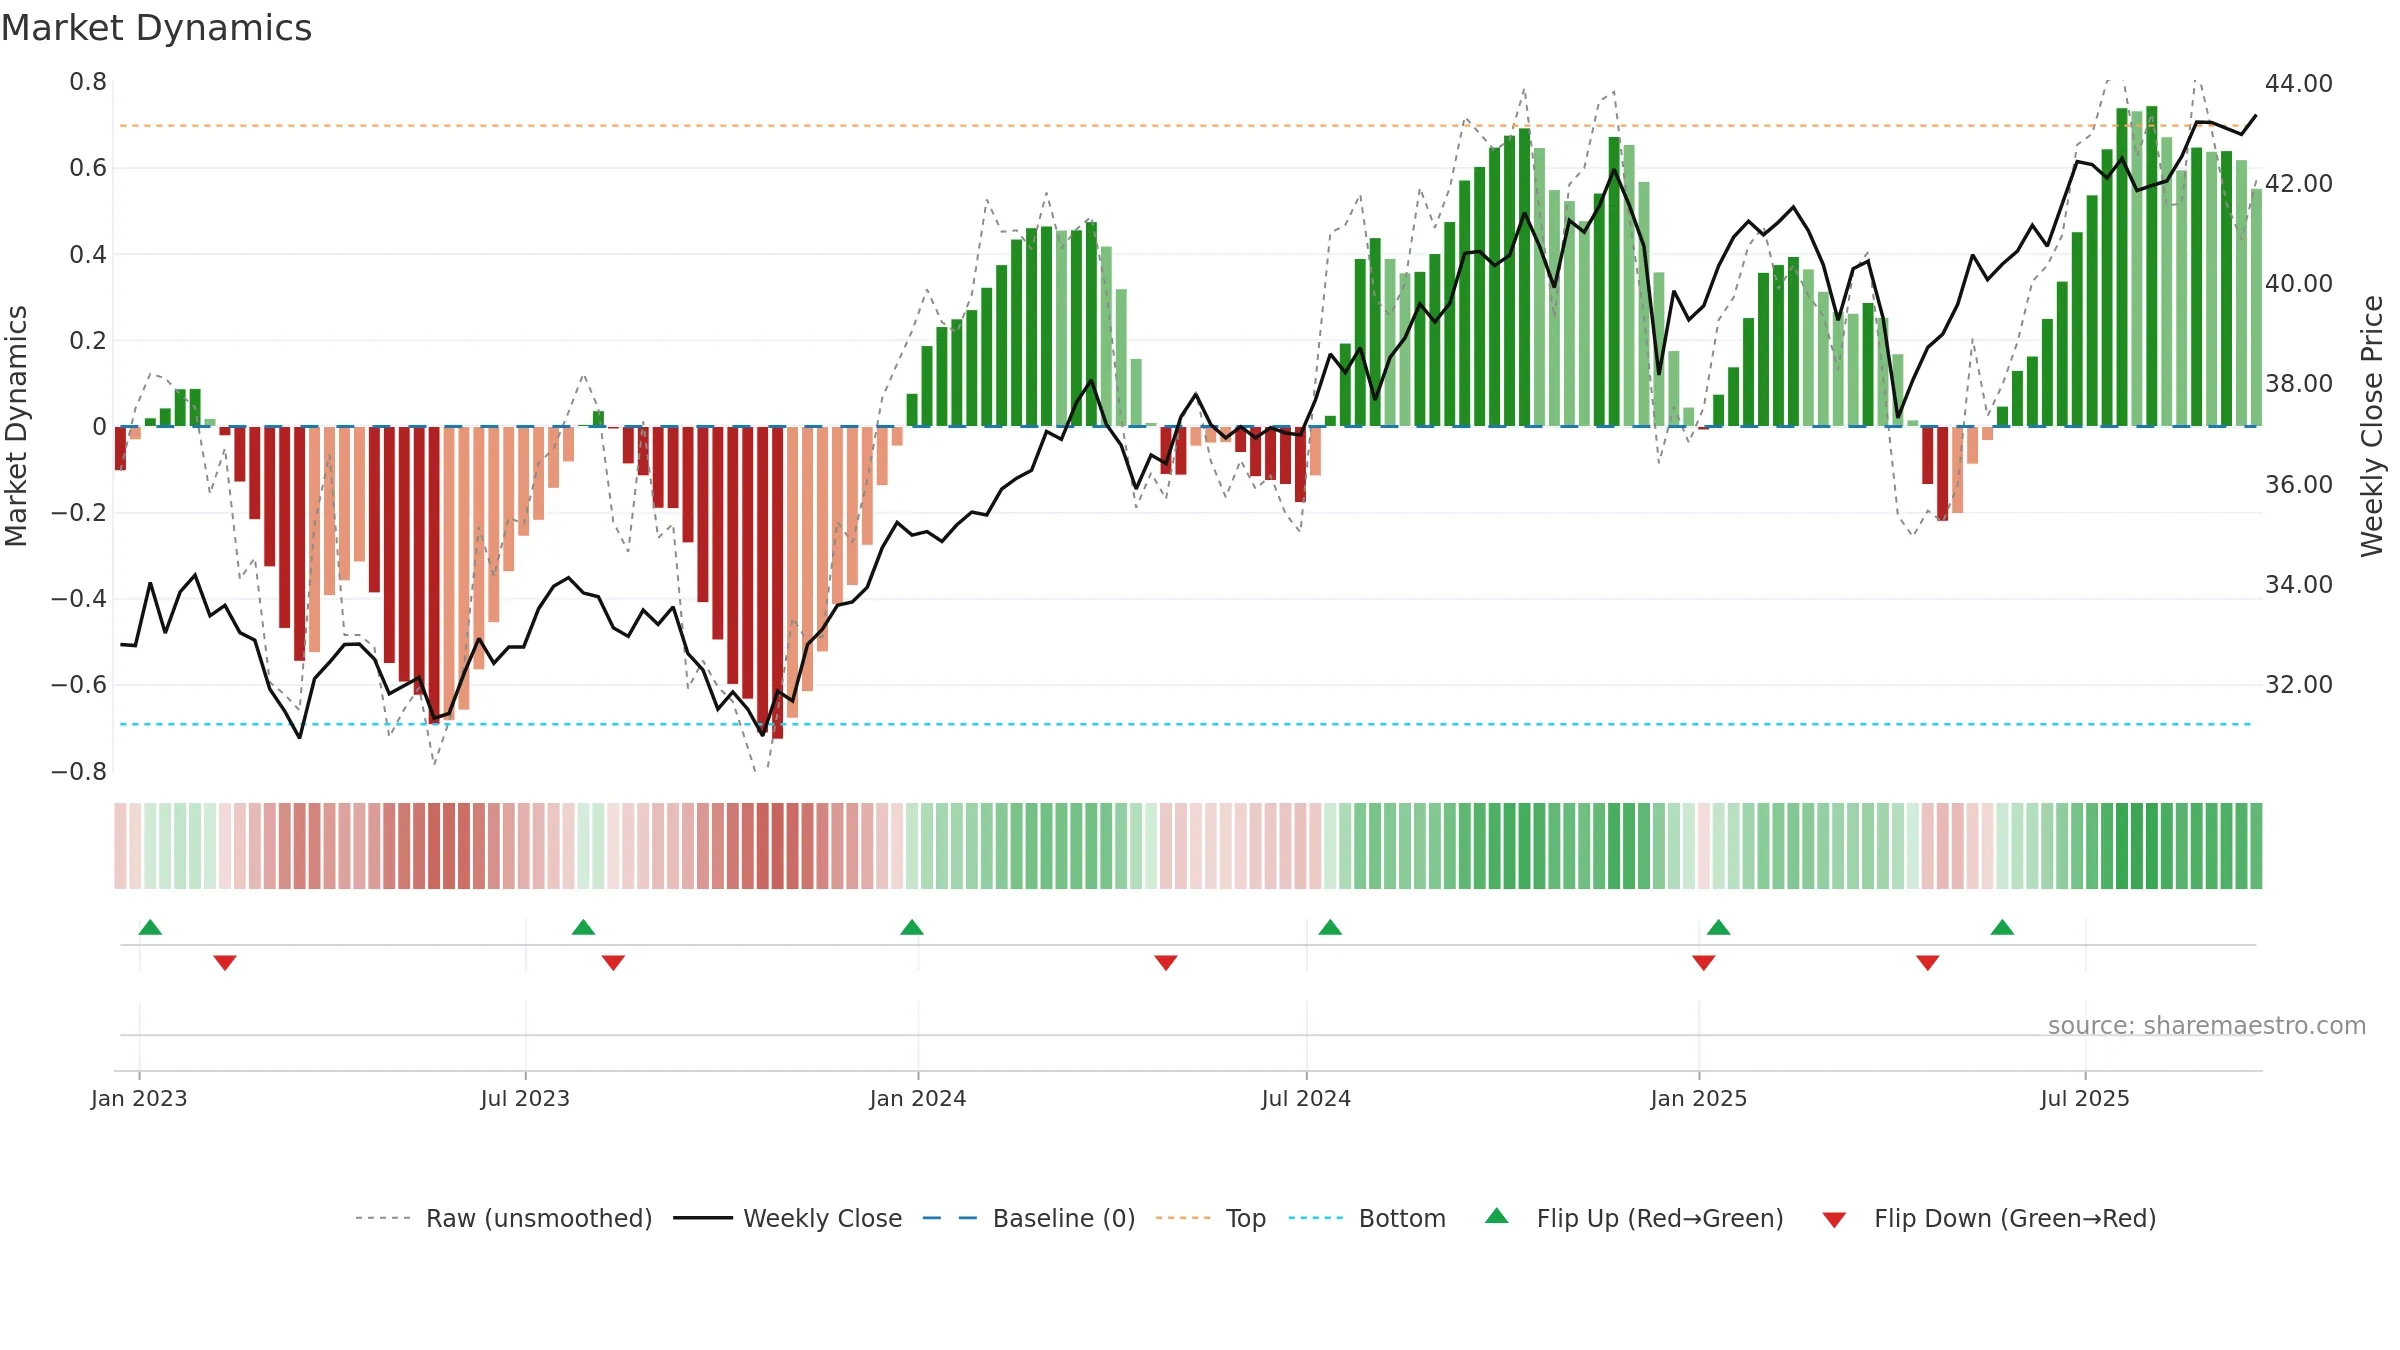Click the 0.6 left axis tick label
The image size is (2400, 1350).
pyautogui.click(x=88, y=168)
